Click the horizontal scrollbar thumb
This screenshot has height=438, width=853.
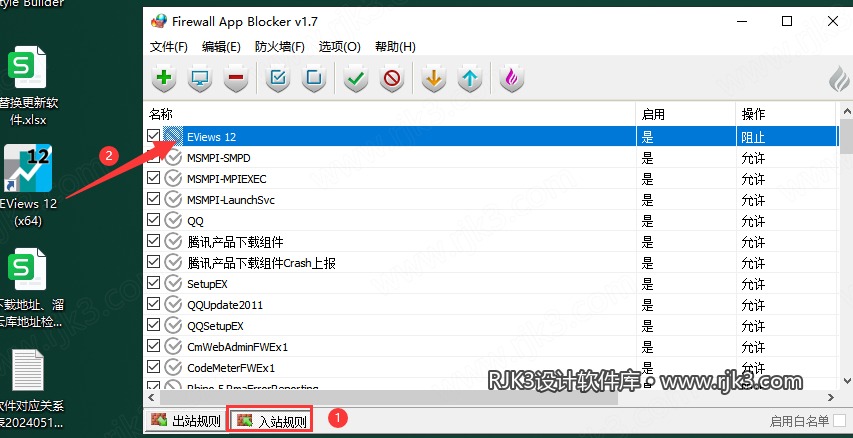tap(391, 398)
